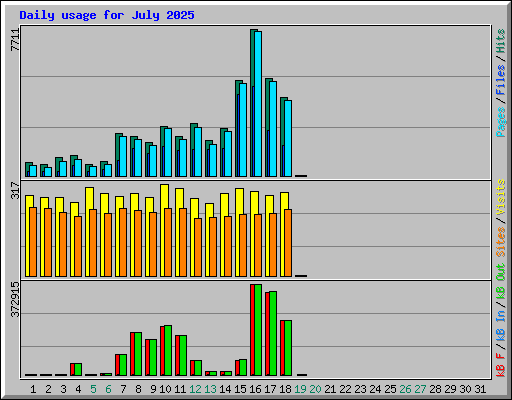Screen dimensions: 512x400
Task: Click day label 10 on the x-axis
Action: [165, 389]
